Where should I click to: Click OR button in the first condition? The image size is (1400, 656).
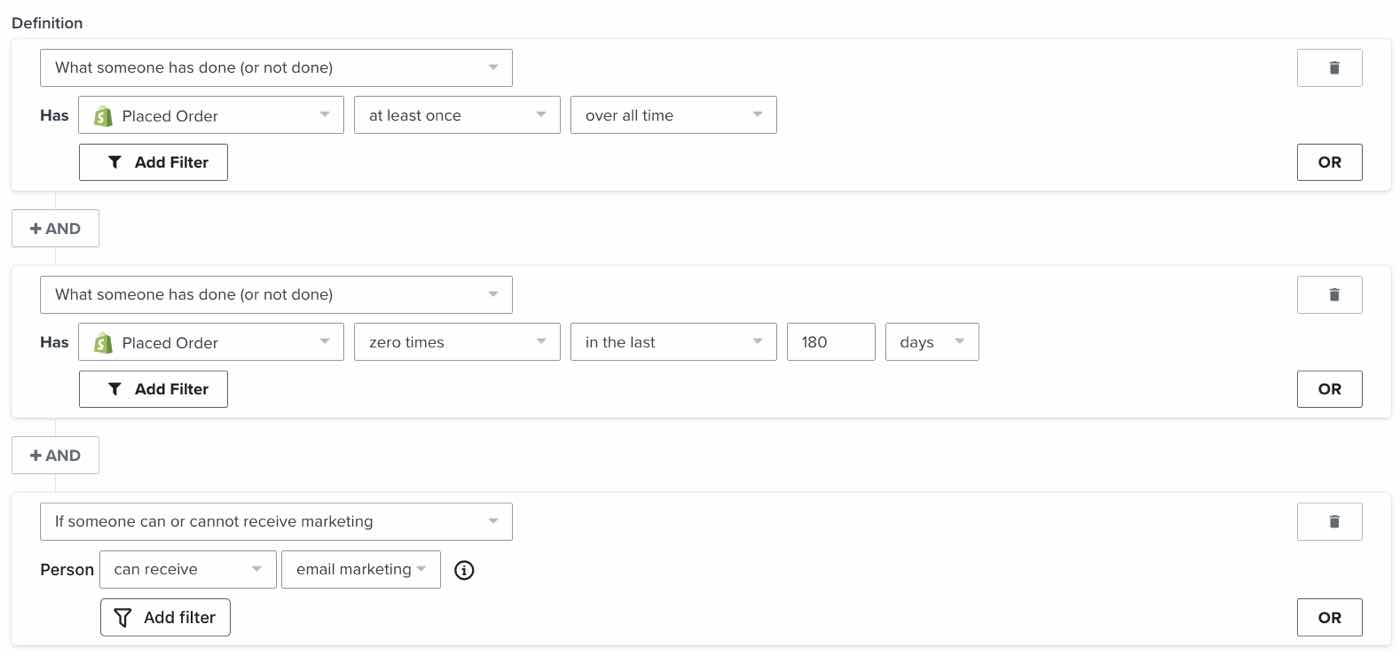(x=1329, y=163)
